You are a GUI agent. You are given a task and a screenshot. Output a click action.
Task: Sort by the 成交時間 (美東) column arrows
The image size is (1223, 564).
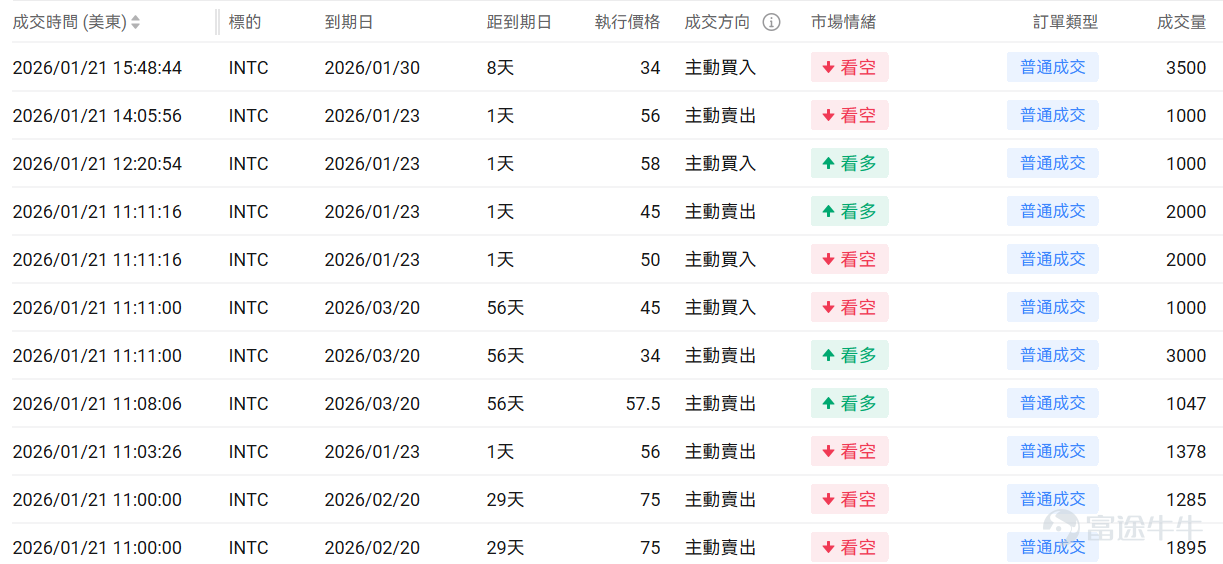(x=136, y=22)
